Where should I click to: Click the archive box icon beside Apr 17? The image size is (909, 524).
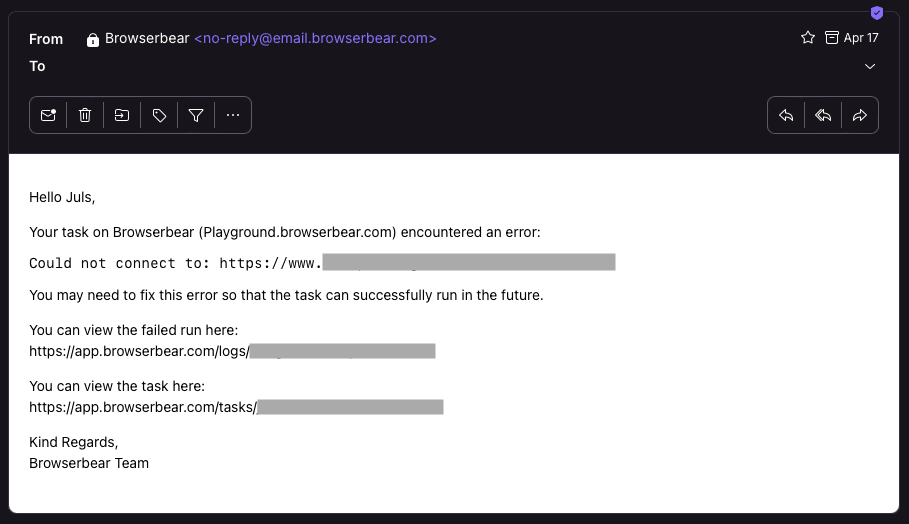(832, 38)
